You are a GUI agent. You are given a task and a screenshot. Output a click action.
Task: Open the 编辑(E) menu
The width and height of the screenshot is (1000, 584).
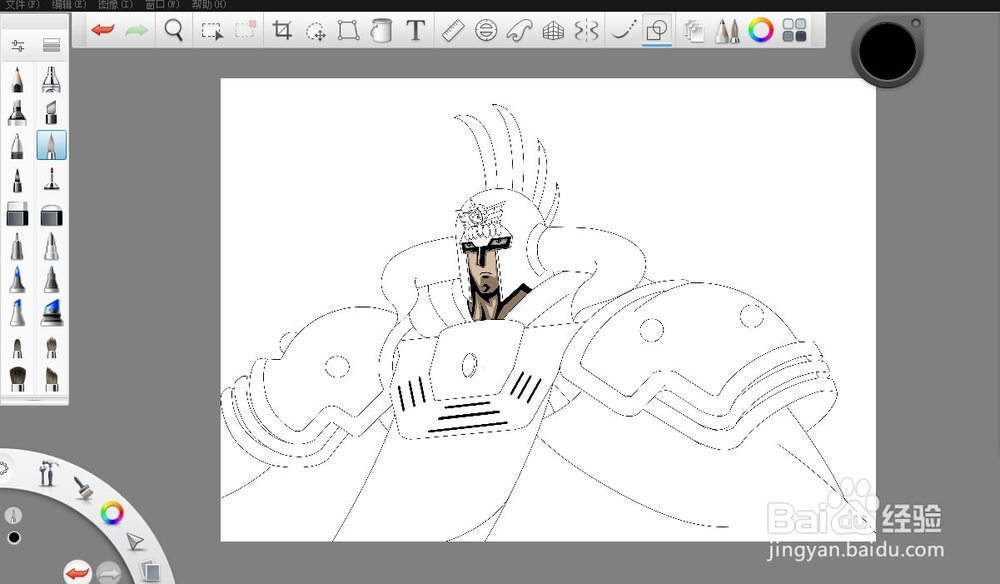point(69,4)
